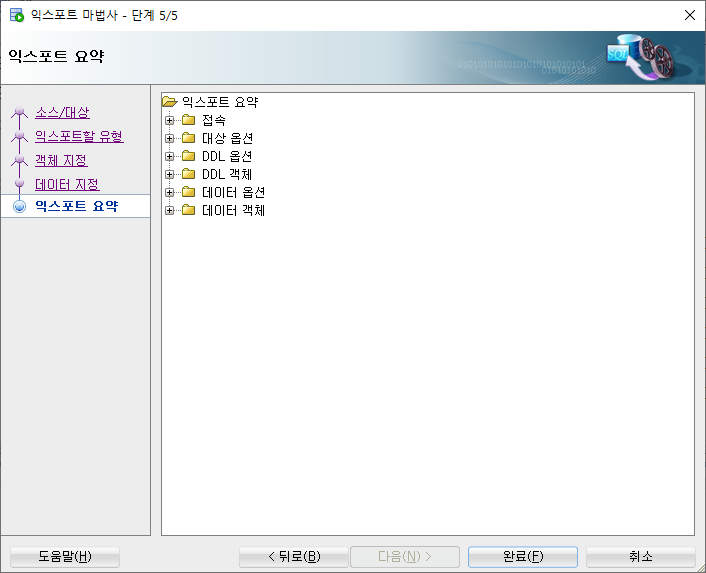Viewport: 706px width, 573px height.
Task: Click the 객체 지정 step bullet icon
Action: (19, 159)
